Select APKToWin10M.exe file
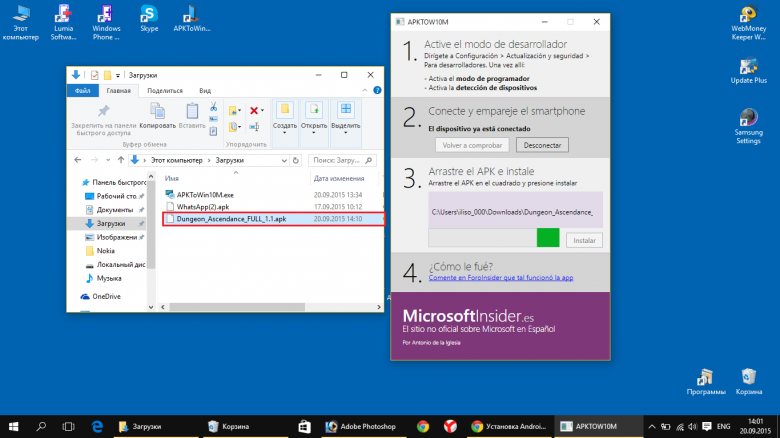This screenshot has height=438, width=780. click(x=205, y=195)
